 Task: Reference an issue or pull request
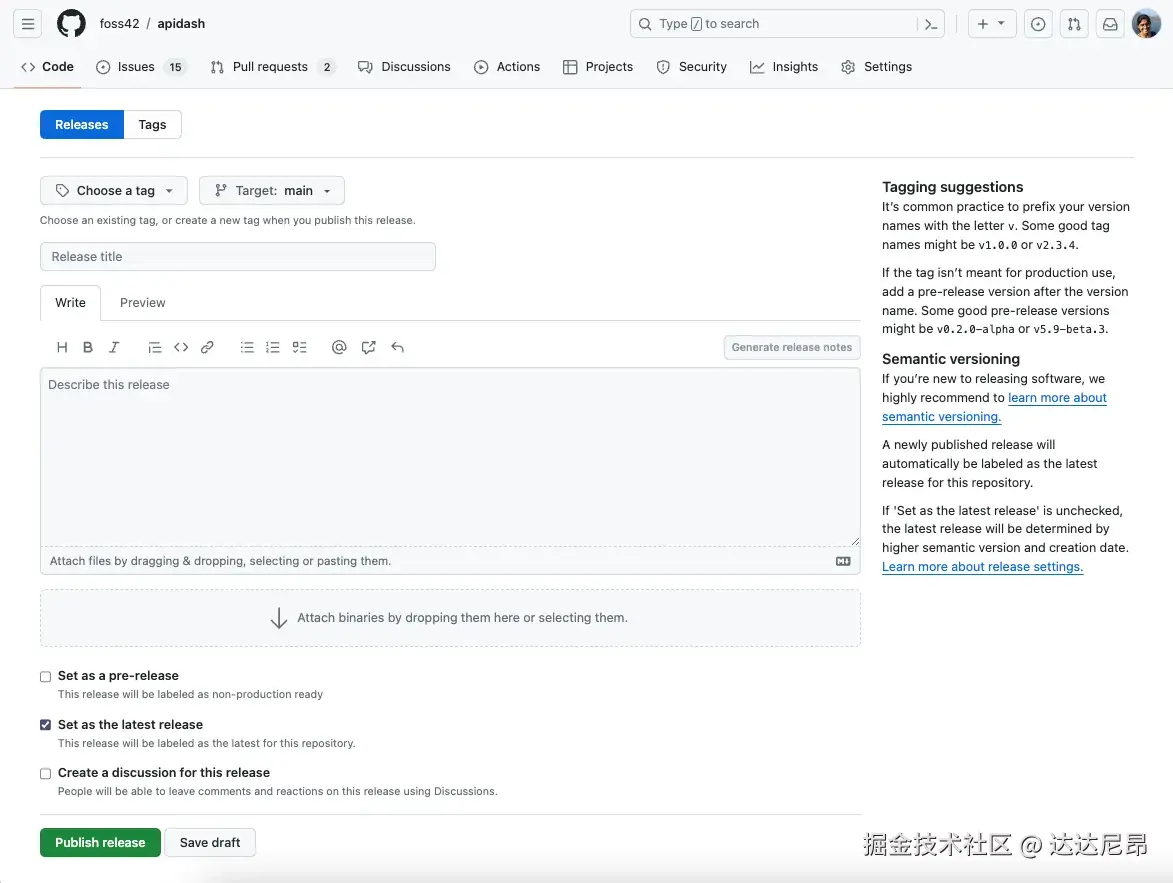pos(368,347)
